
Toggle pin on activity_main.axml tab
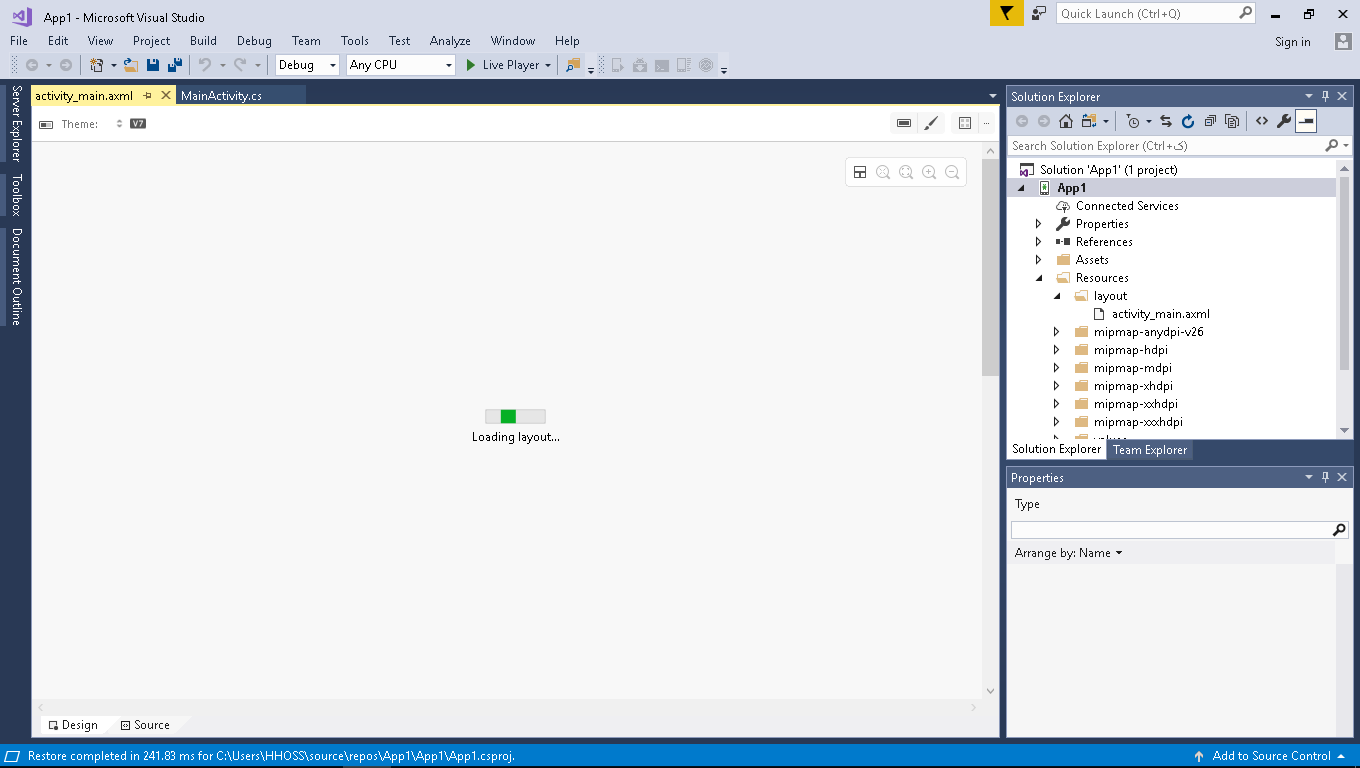[147, 96]
